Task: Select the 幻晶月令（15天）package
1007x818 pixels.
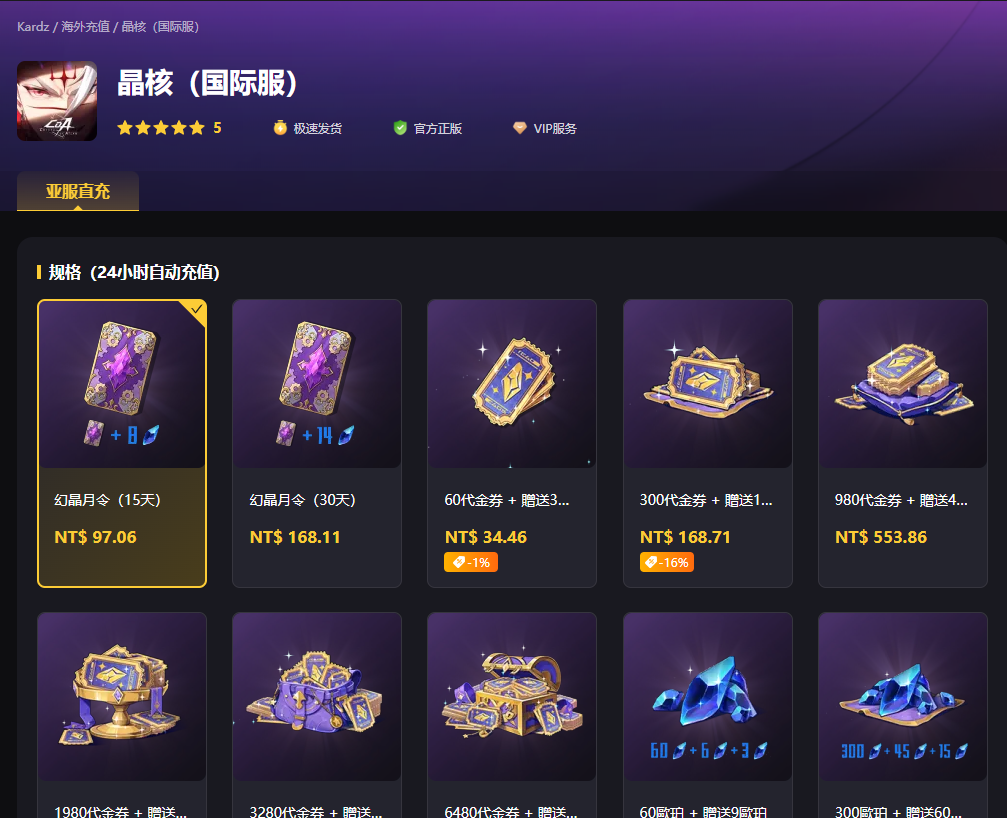Action: pyautogui.click(x=122, y=443)
